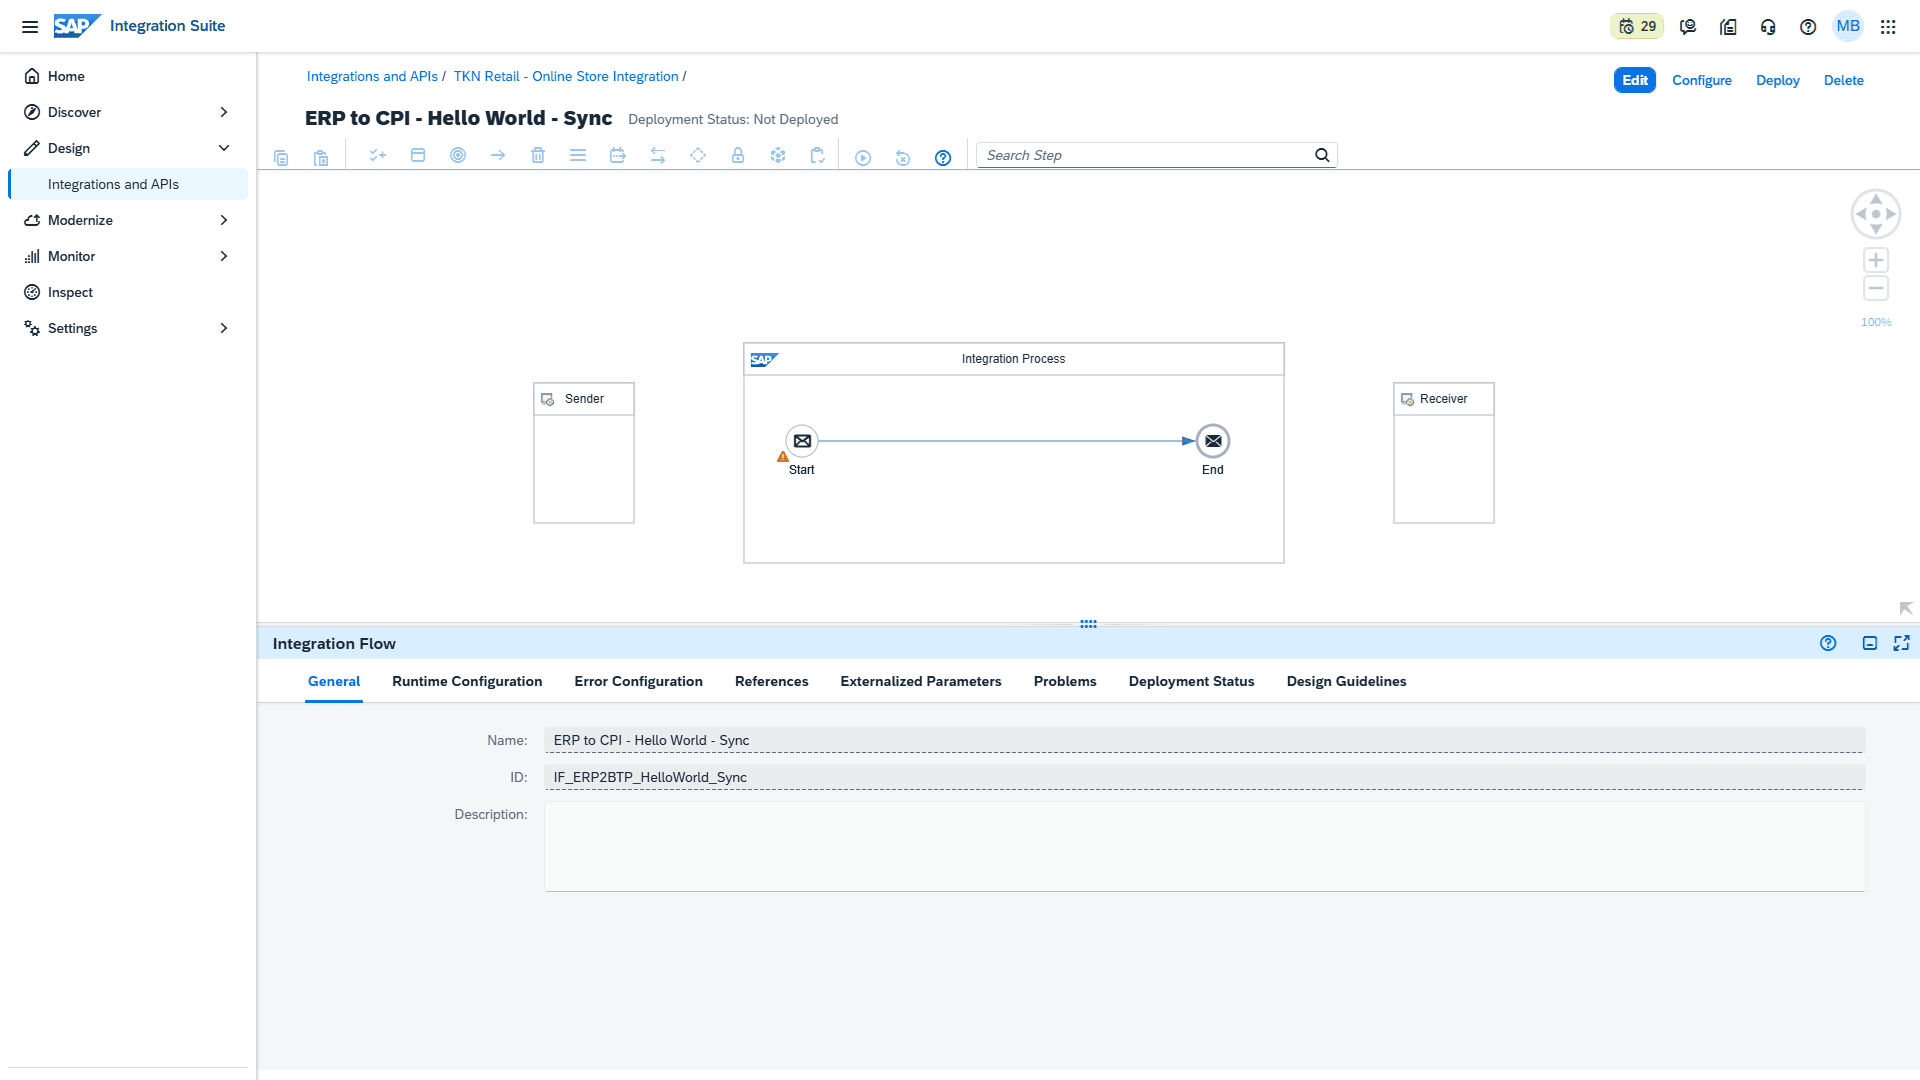Click the checklist-plus icon in toolbar

click(378, 155)
